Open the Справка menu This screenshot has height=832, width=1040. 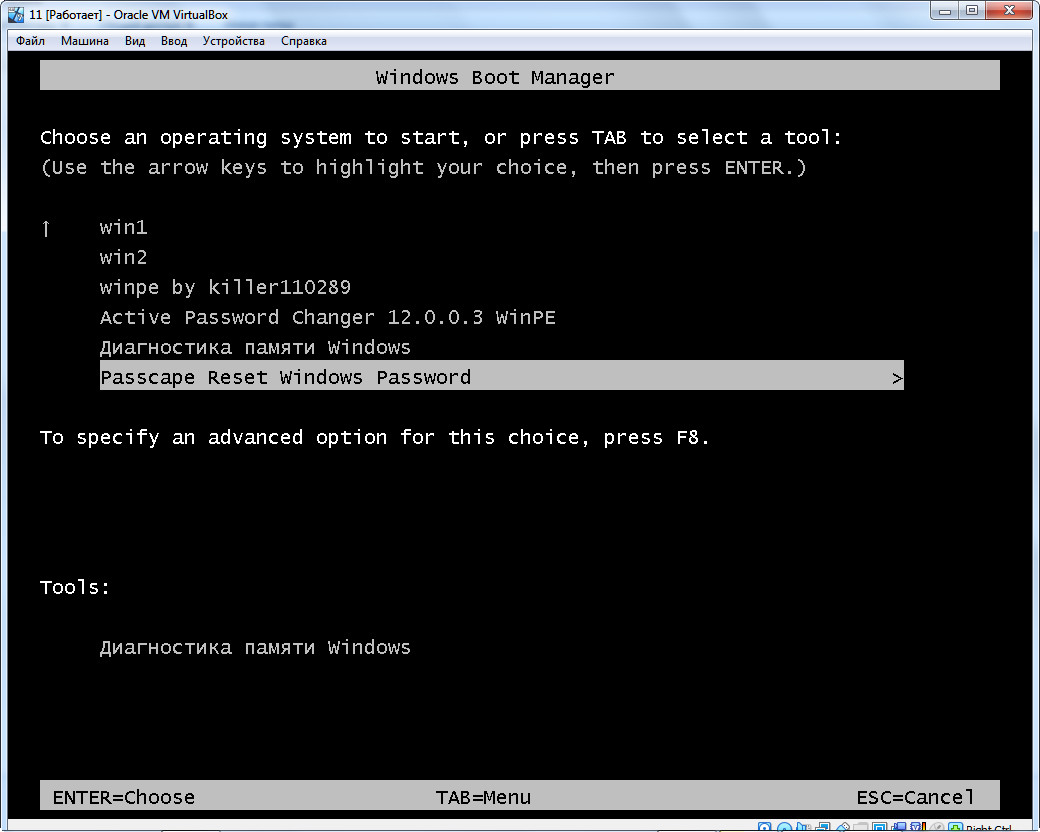pyautogui.click(x=303, y=41)
